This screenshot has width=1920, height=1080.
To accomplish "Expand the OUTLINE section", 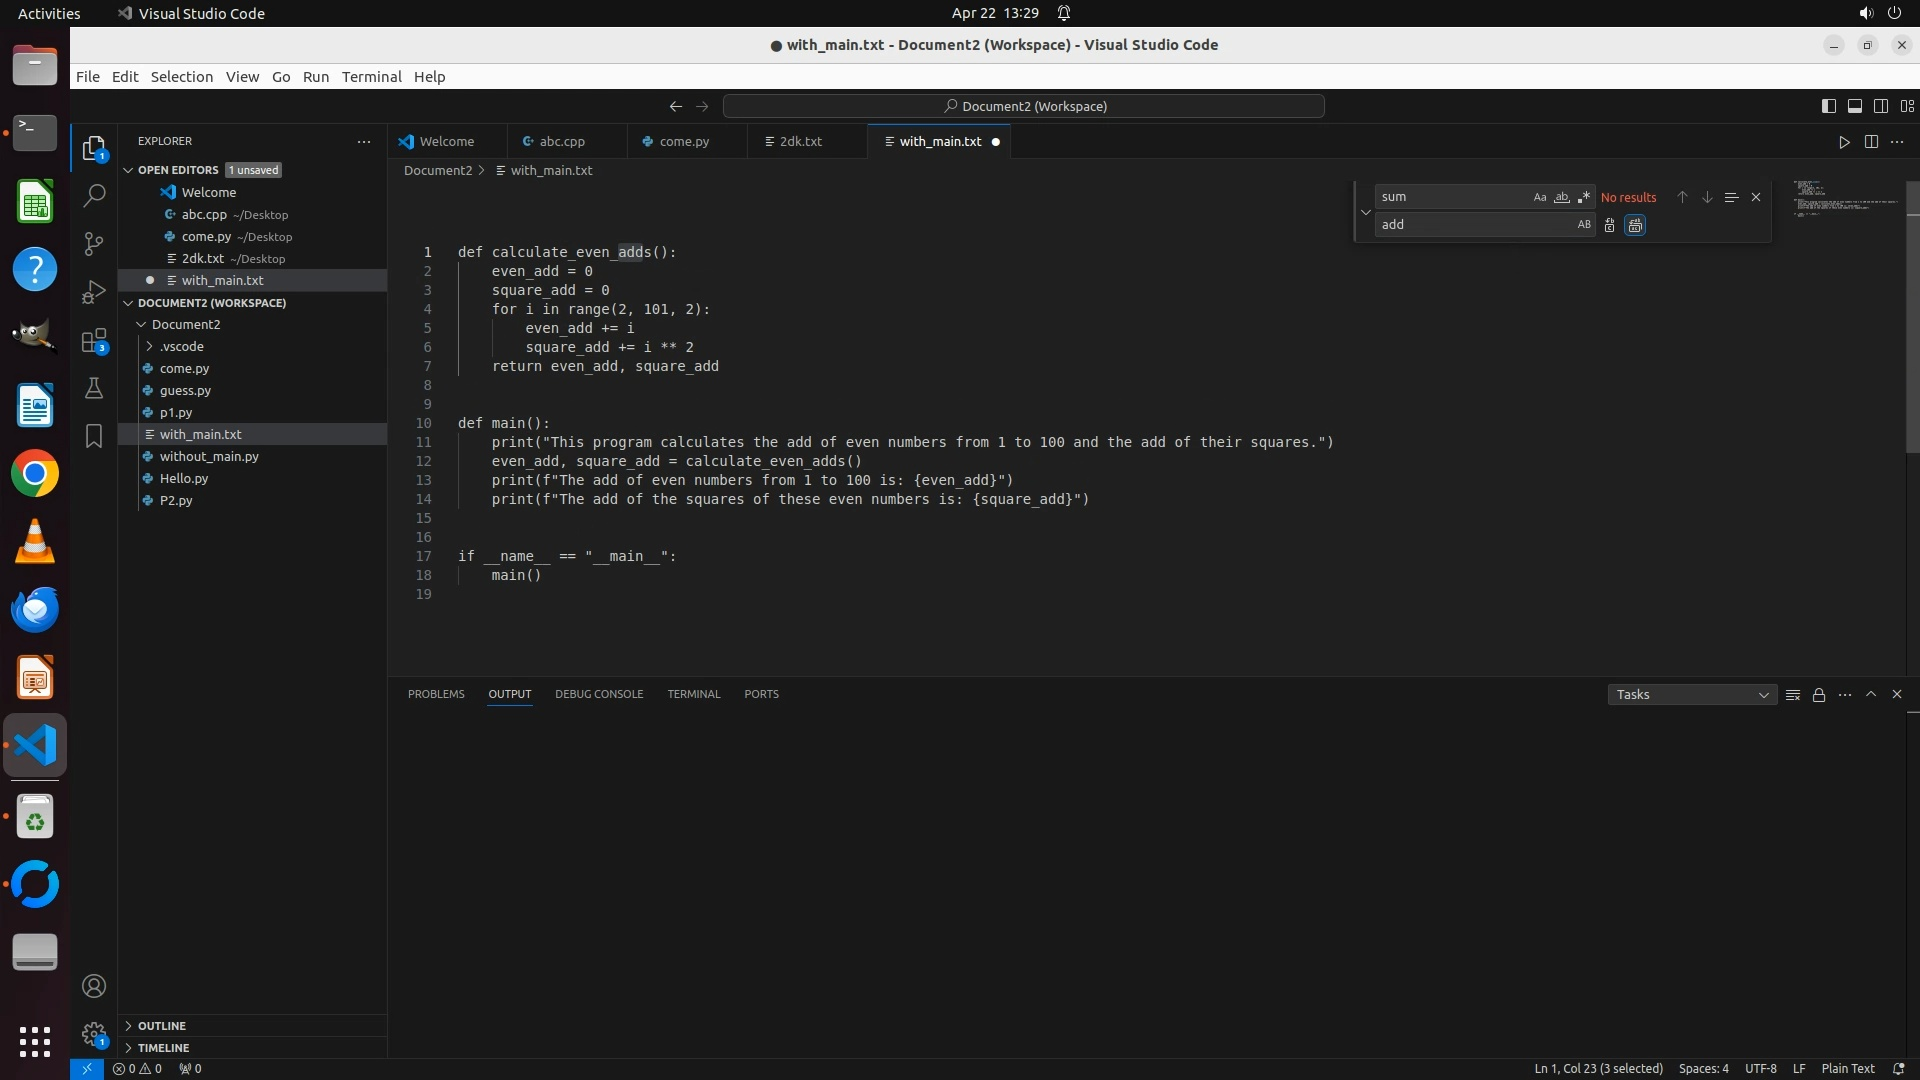I will pyautogui.click(x=162, y=1026).
